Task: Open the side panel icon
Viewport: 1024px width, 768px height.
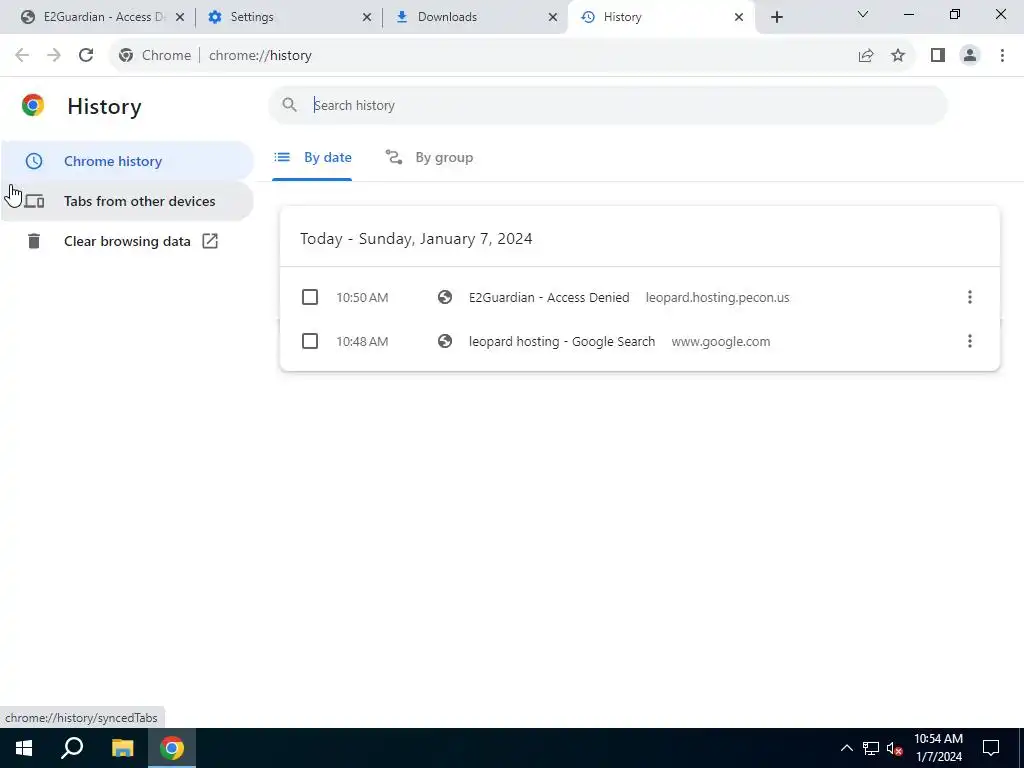Action: pos(938,56)
